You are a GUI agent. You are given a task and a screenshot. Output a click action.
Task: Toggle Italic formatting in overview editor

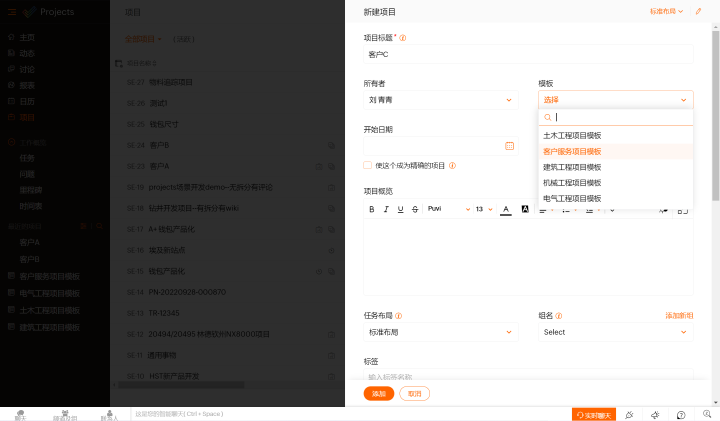tap(386, 209)
